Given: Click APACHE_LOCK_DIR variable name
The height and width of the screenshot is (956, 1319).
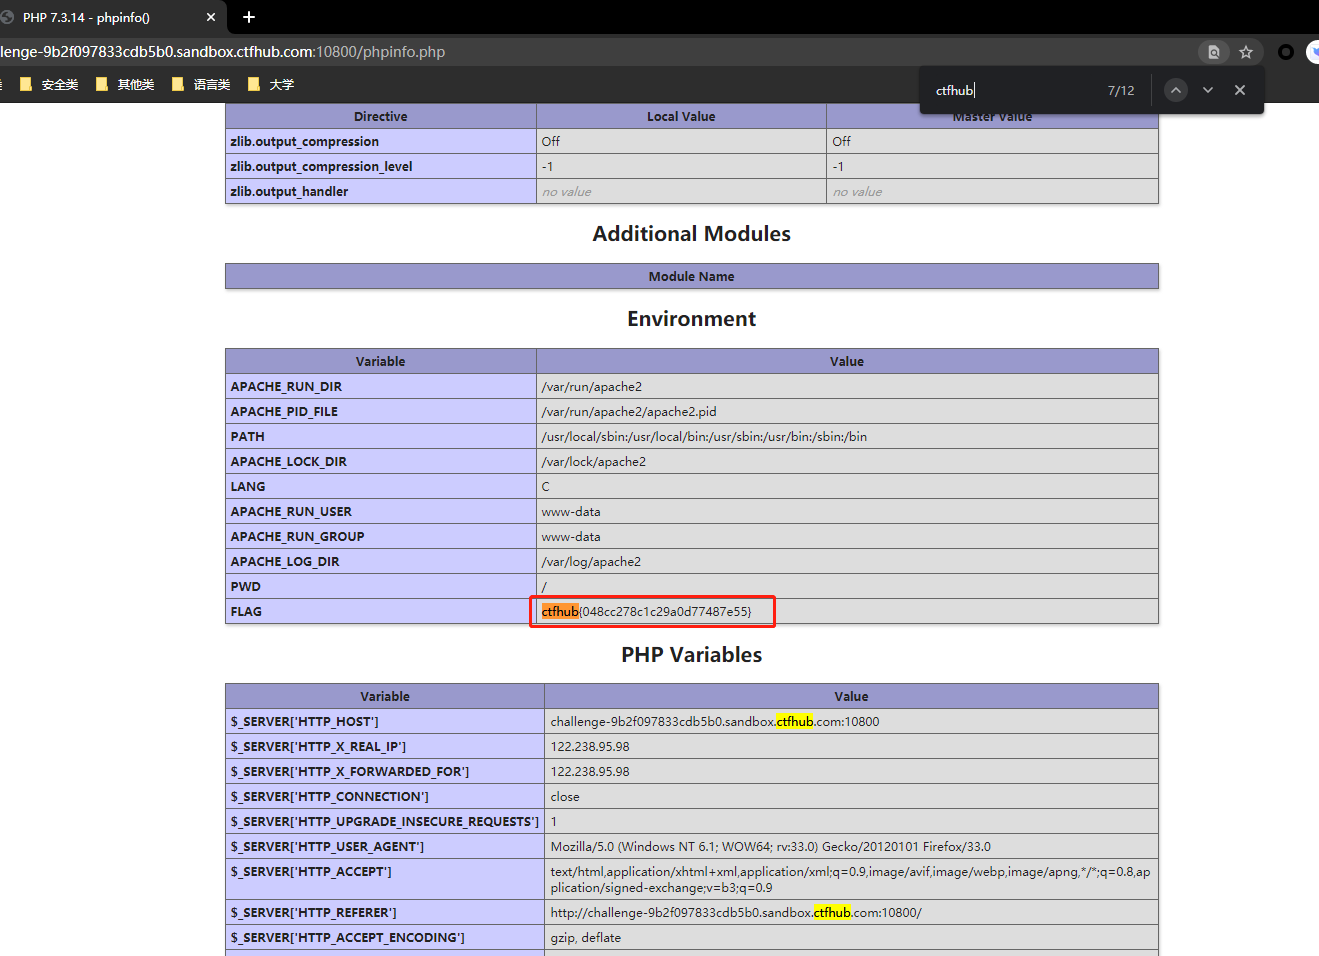Looking at the screenshot, I should coord(289,461).
